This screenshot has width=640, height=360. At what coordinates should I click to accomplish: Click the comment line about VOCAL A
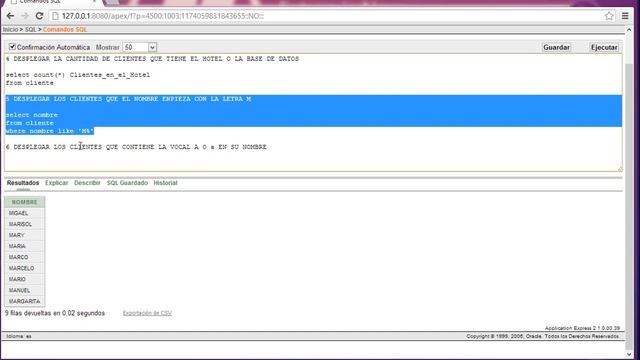point(136,147)
